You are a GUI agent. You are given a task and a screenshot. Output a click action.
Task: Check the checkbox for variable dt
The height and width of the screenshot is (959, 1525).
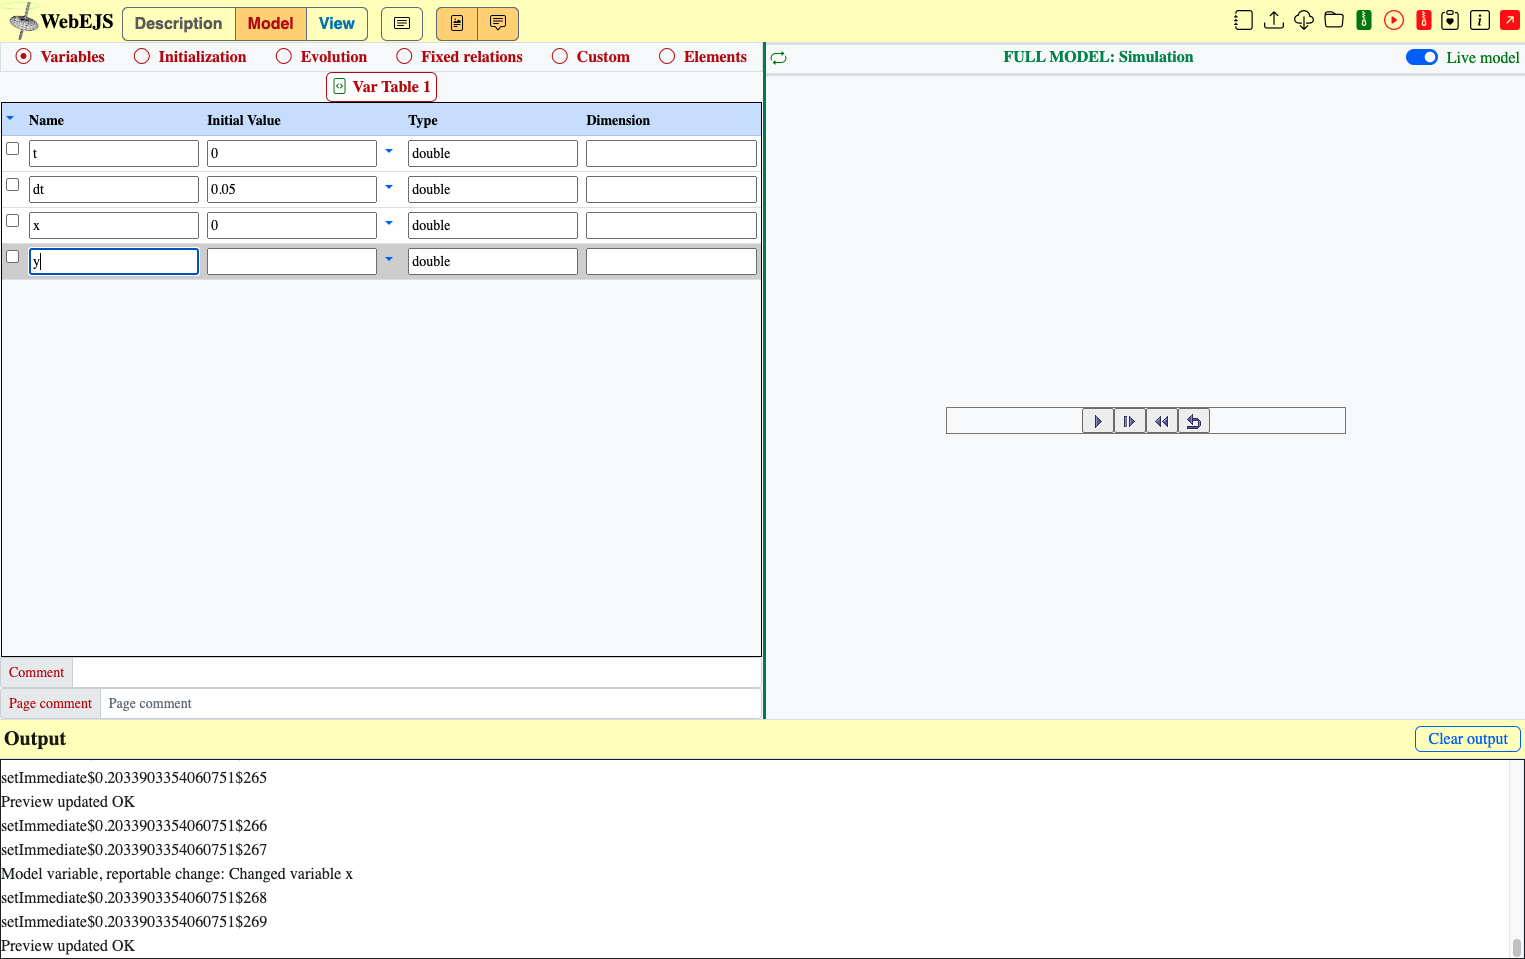tap(13, 185)
